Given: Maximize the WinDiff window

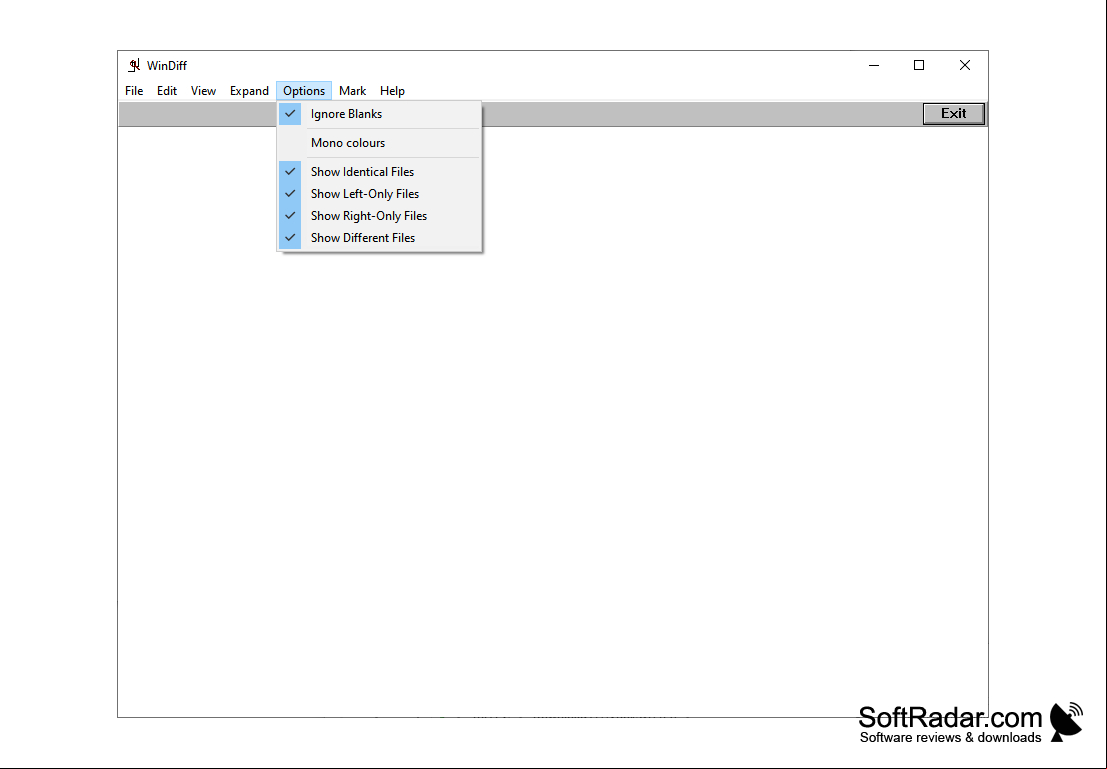Looking at the screenshot, I should pyautogui.click(x=918, y=65).
